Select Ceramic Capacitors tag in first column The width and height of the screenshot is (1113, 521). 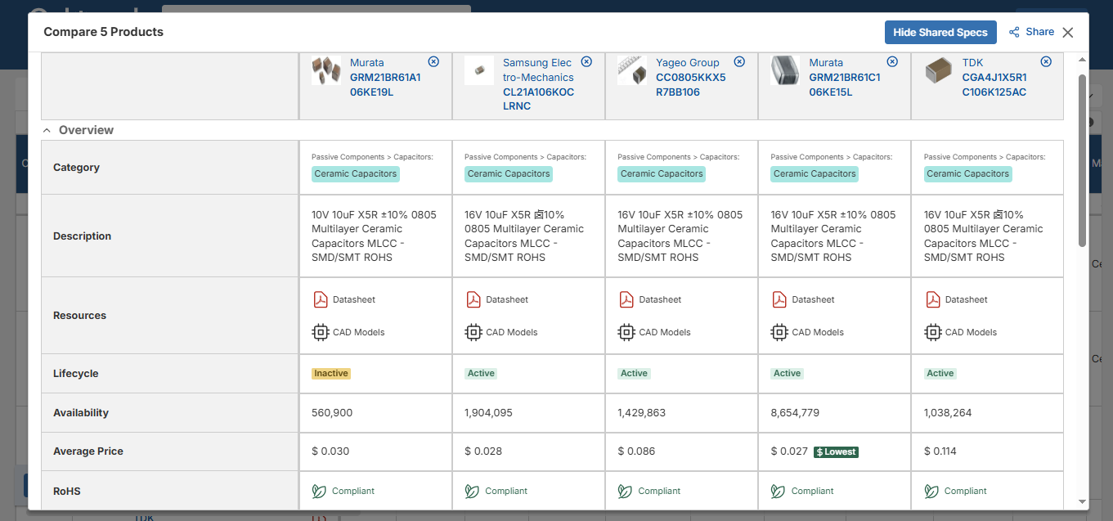356,174
